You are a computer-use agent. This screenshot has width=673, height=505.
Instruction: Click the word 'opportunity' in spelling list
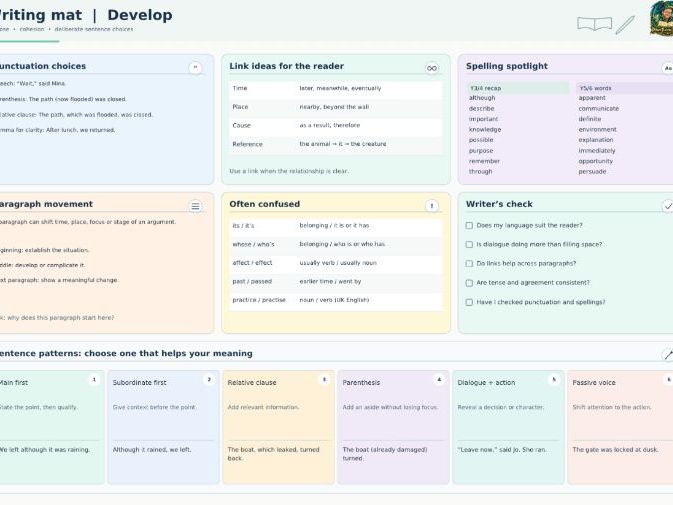(596, 161)
